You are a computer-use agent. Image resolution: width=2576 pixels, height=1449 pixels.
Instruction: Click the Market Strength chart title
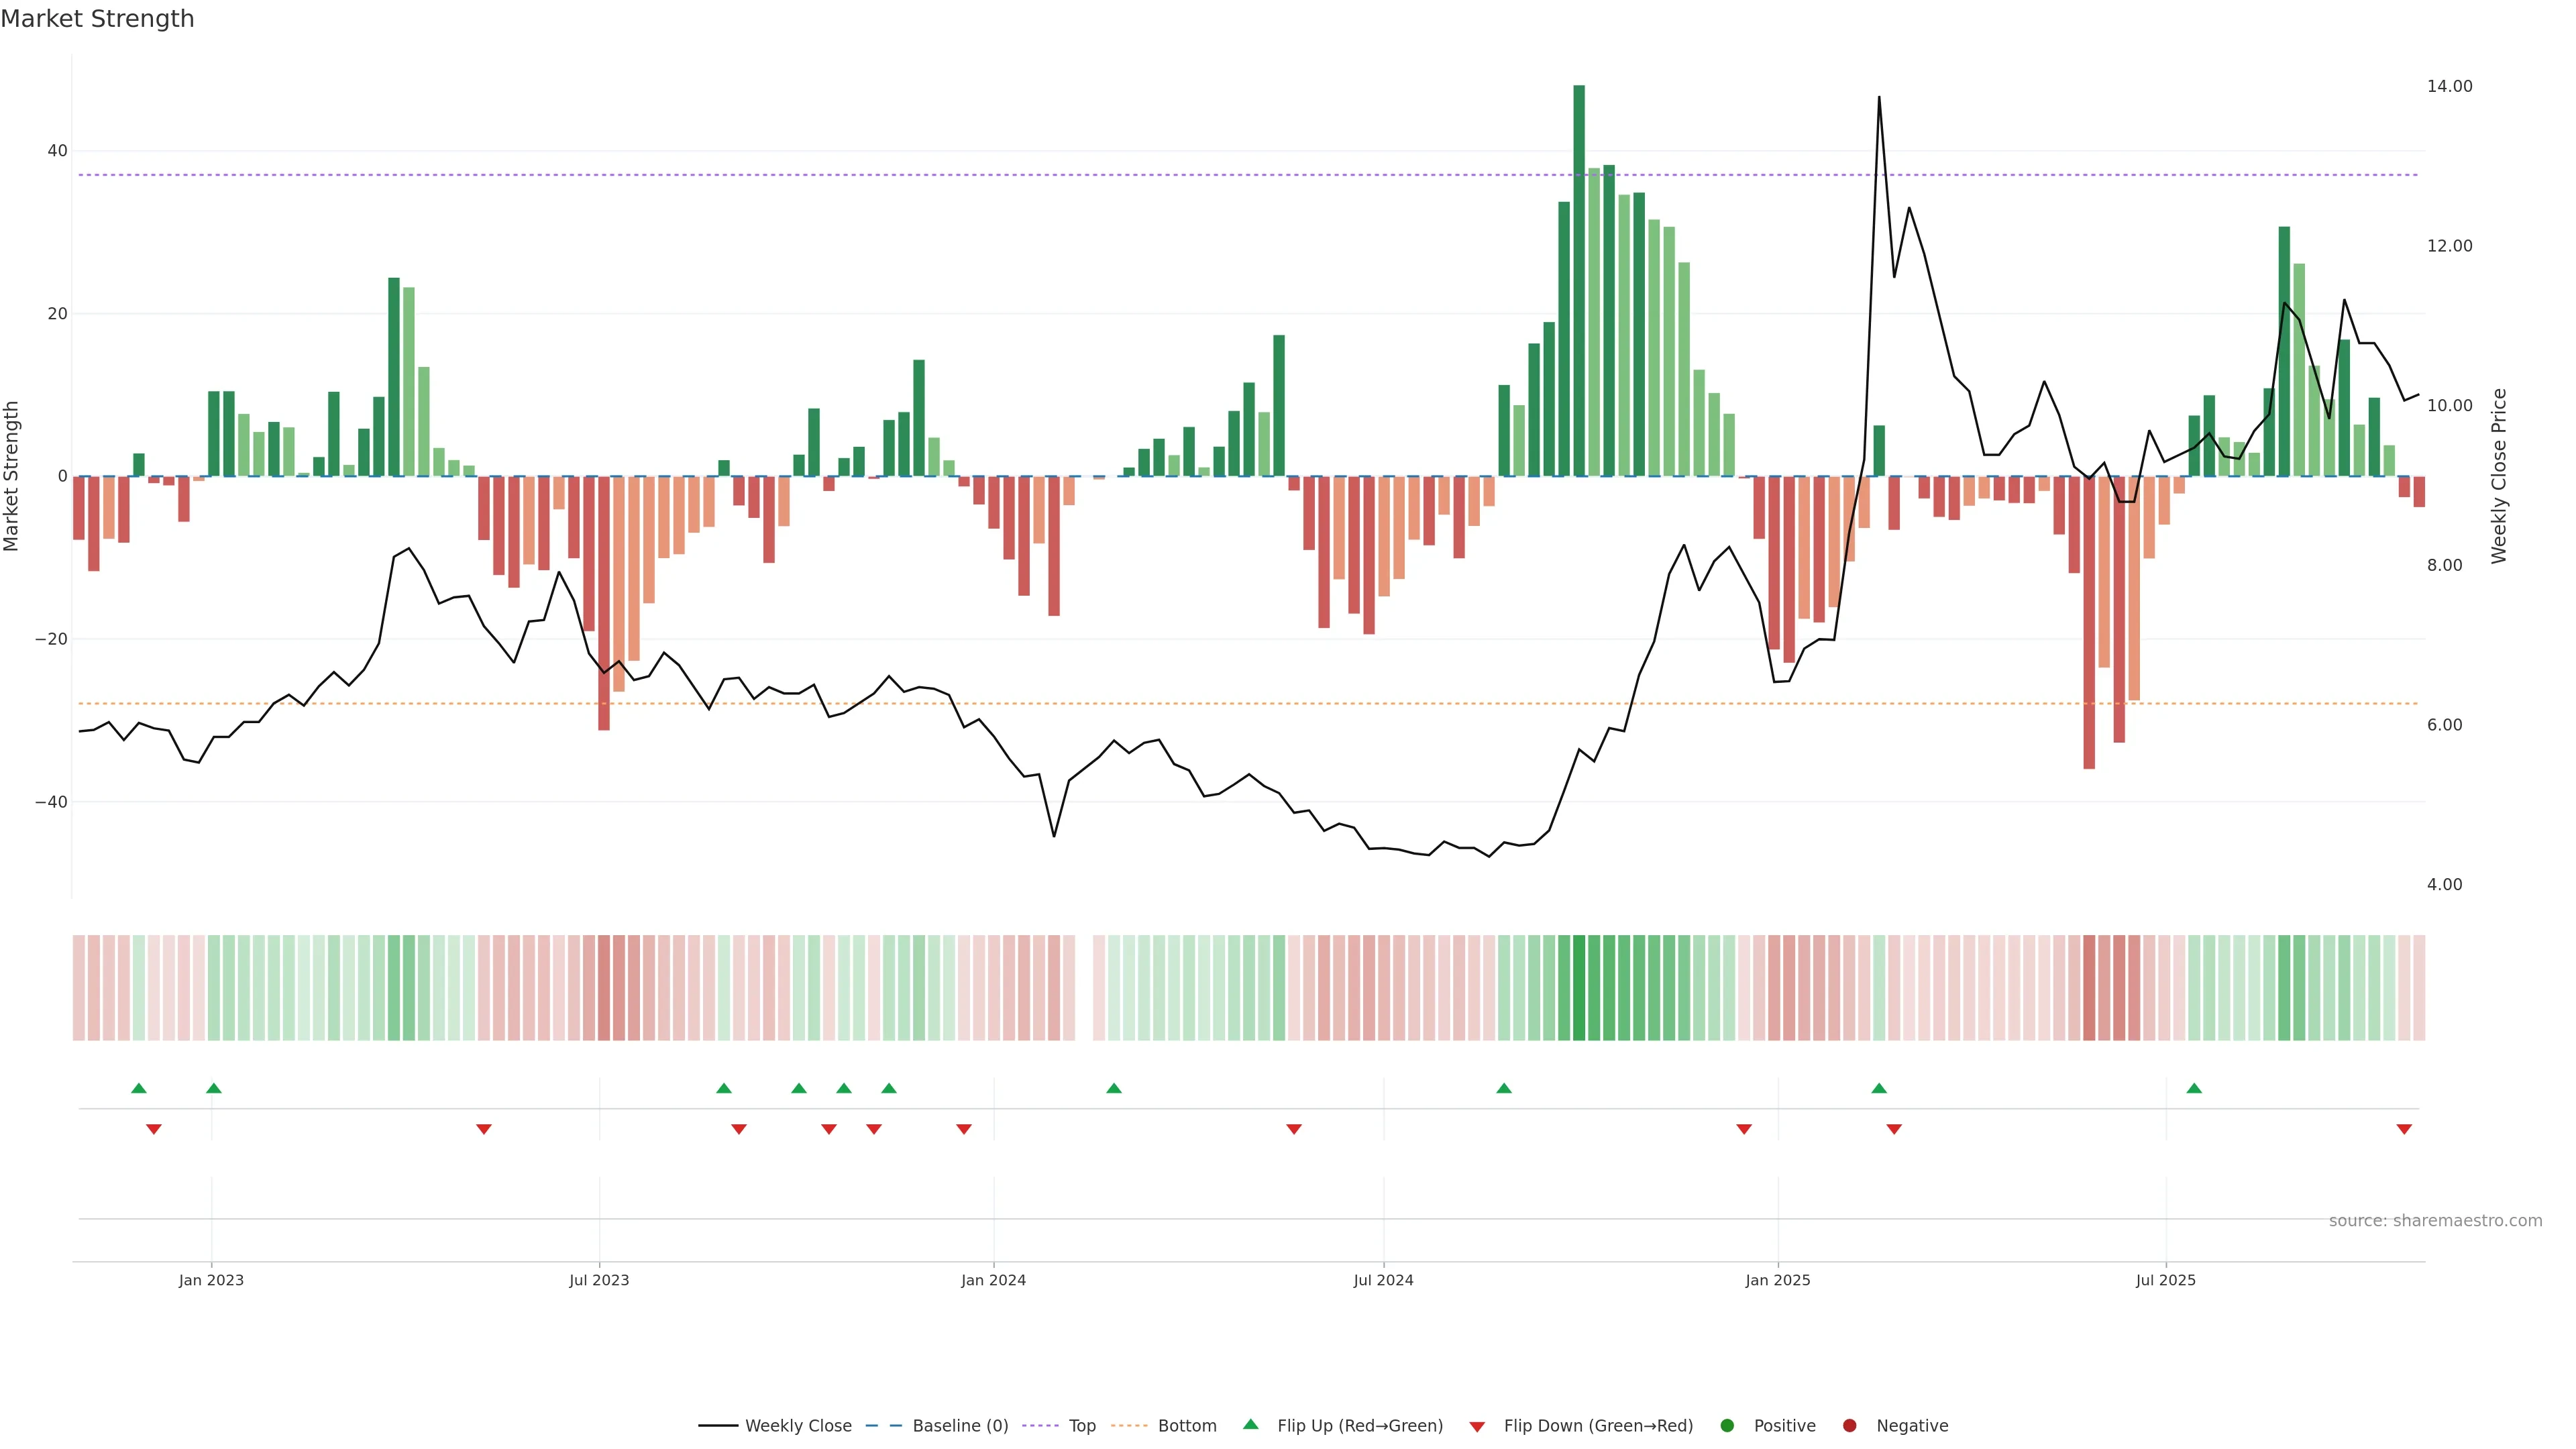(x=97, y=19)
